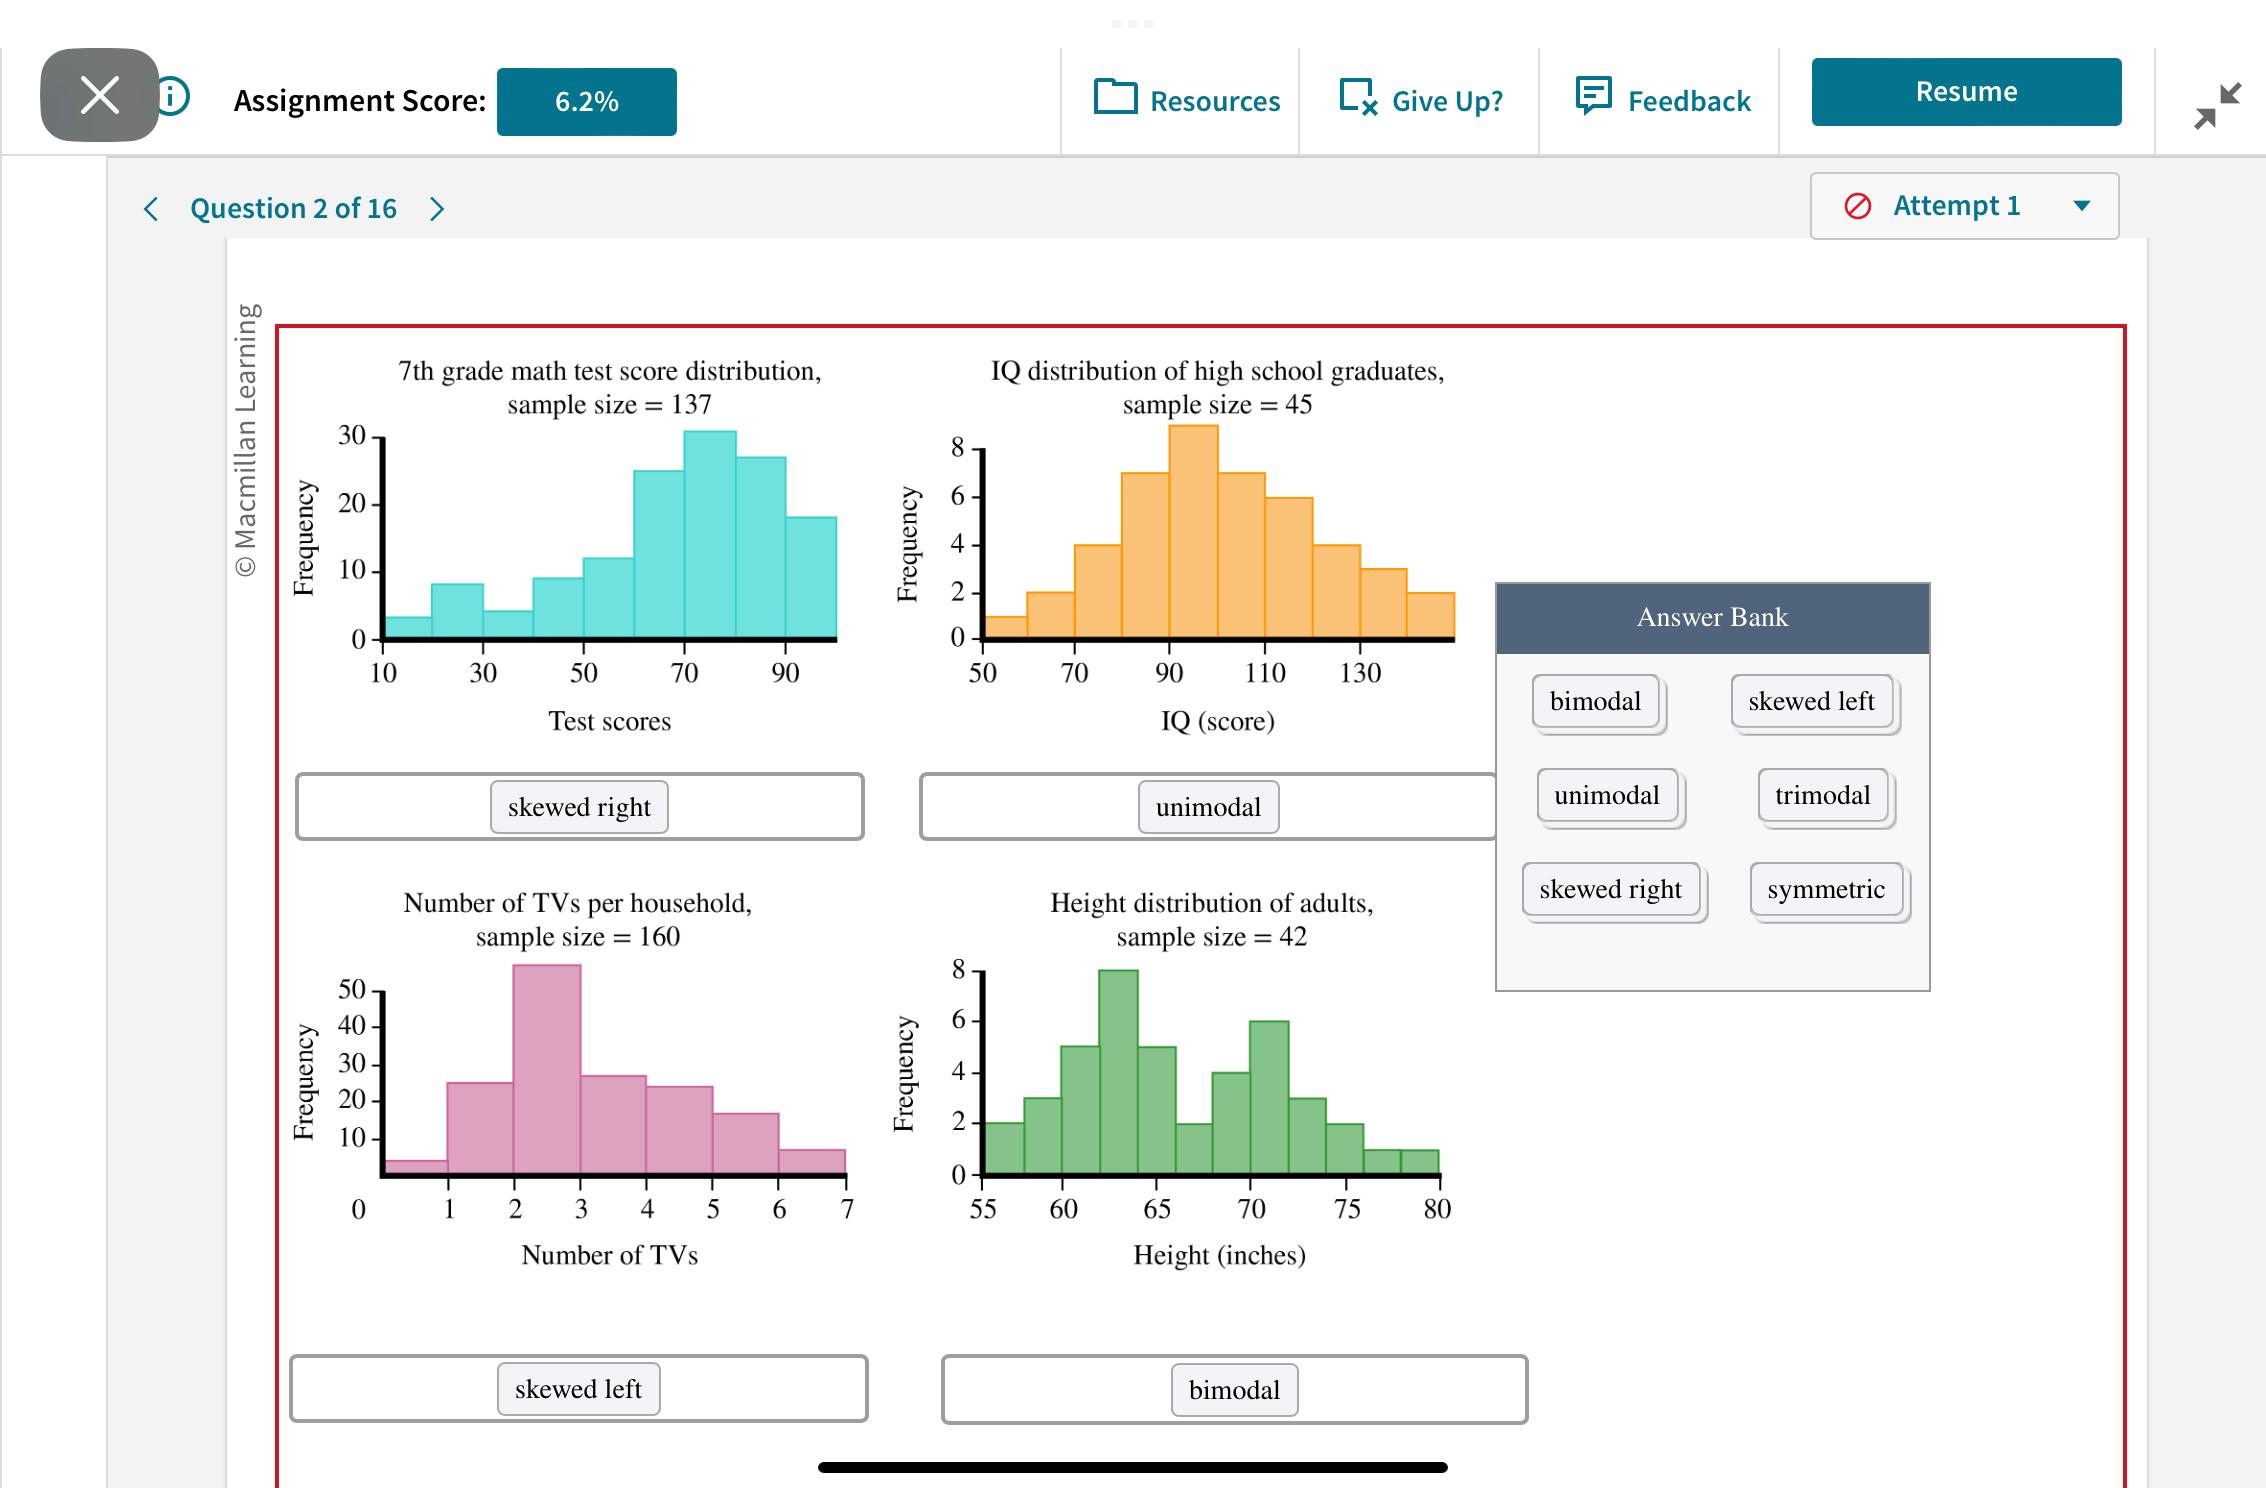Click bimodal answer under Height distribution
The height and width of the screenshot is (1488, 2266).
(x=1234, y=1389)
